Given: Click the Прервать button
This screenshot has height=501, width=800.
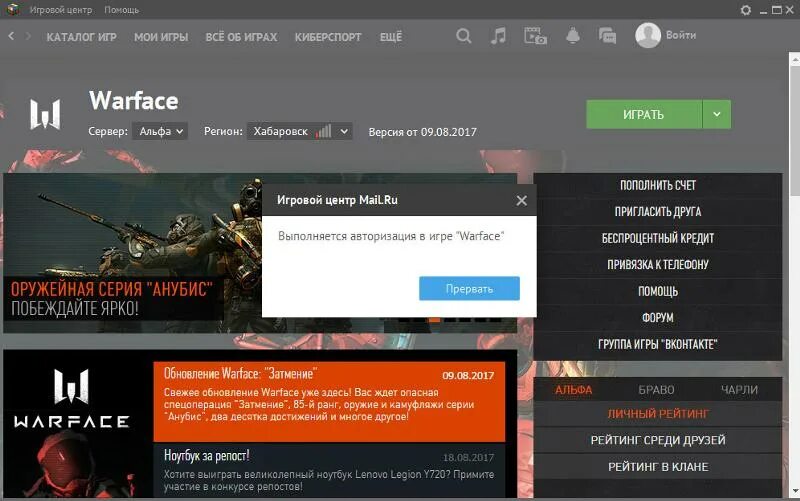Looking at the screenshot, I should [x=469, y=289].
